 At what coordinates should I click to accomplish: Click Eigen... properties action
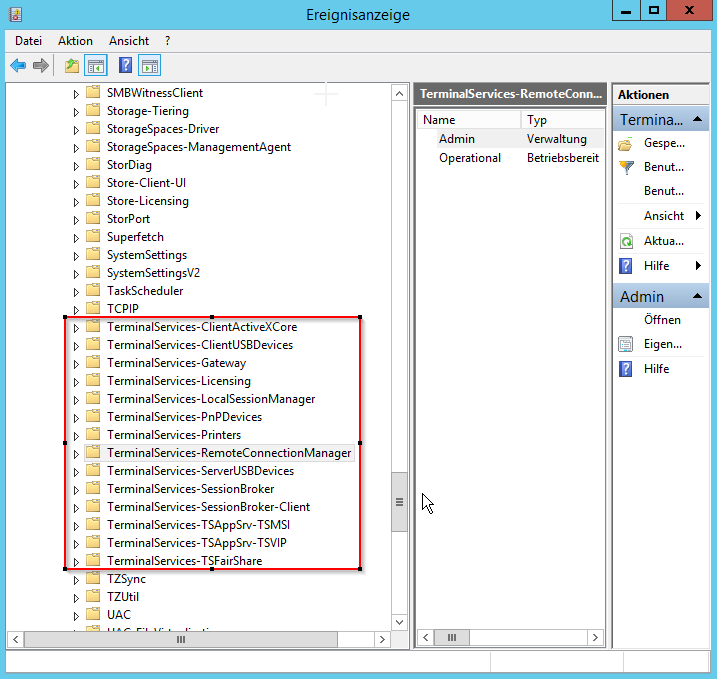point(663,344)
